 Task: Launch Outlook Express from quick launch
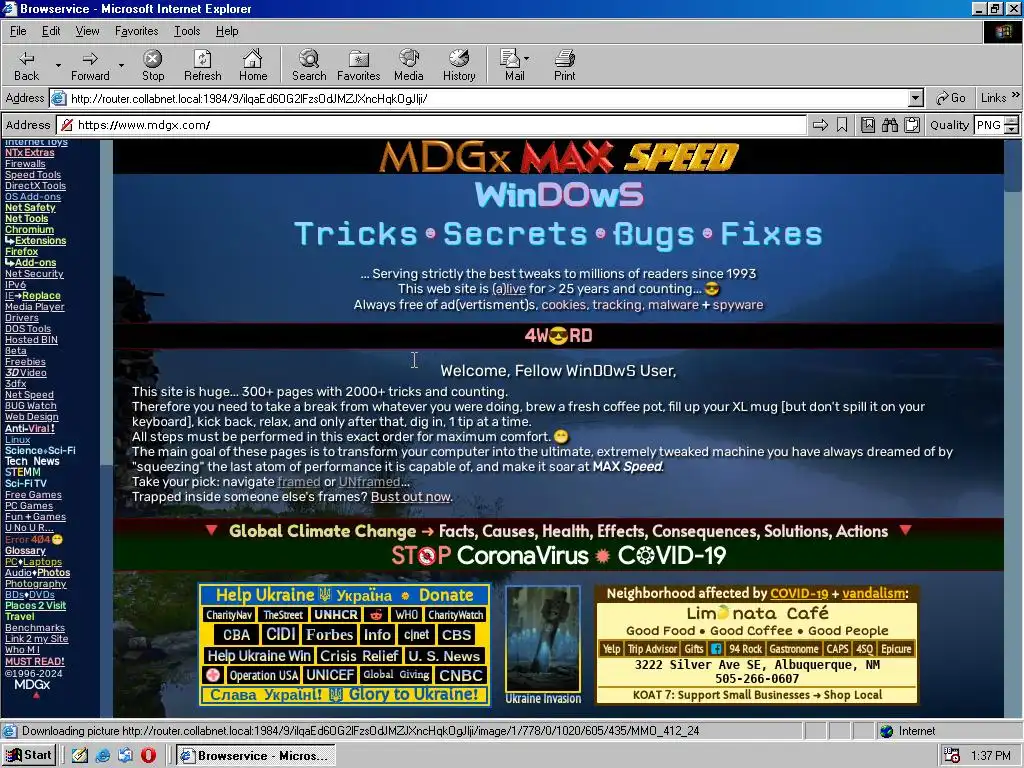click(125, 756)
